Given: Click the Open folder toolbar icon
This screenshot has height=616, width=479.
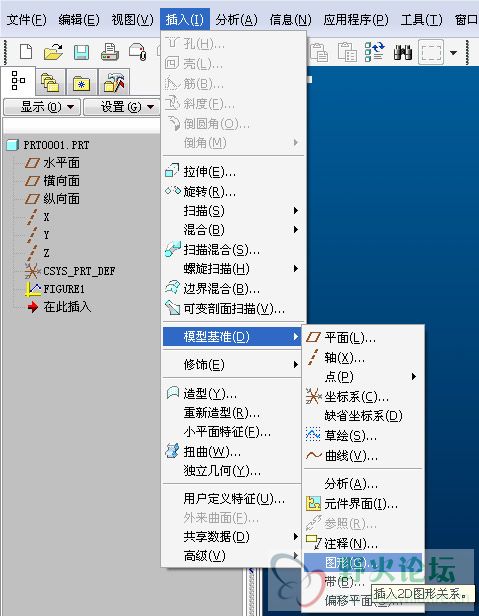Looking at the screenshot, I should click(53, 52).
